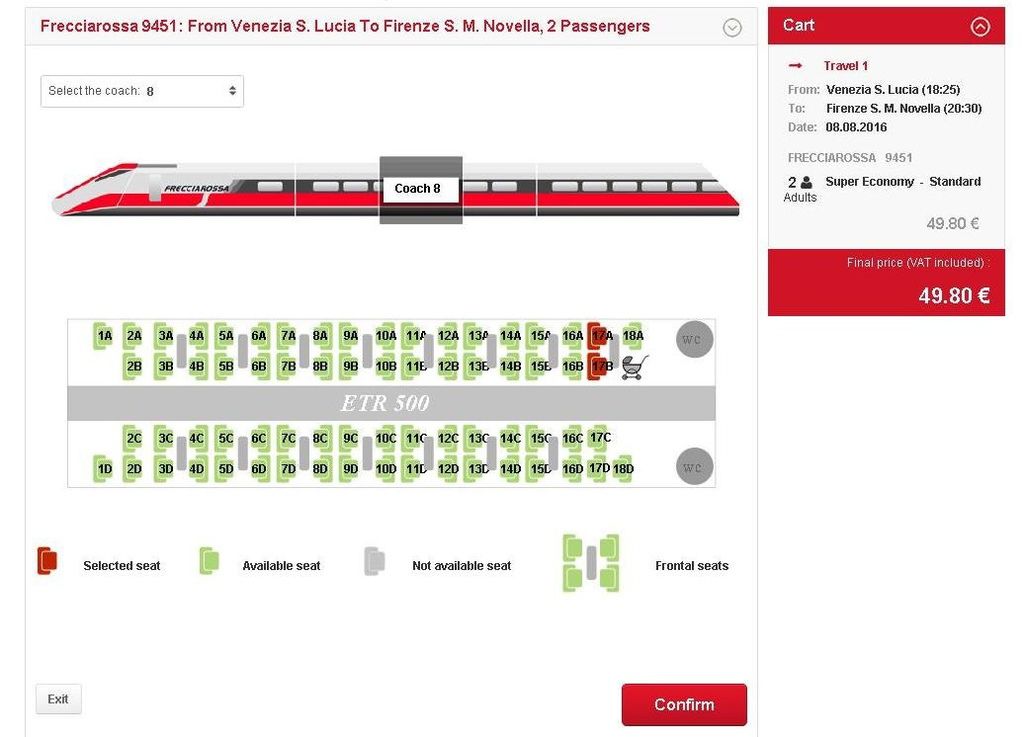The width and height of the screenshot is (1024, 737).
Task: Deselect the selected seat 17B
Action: point(600,366)
